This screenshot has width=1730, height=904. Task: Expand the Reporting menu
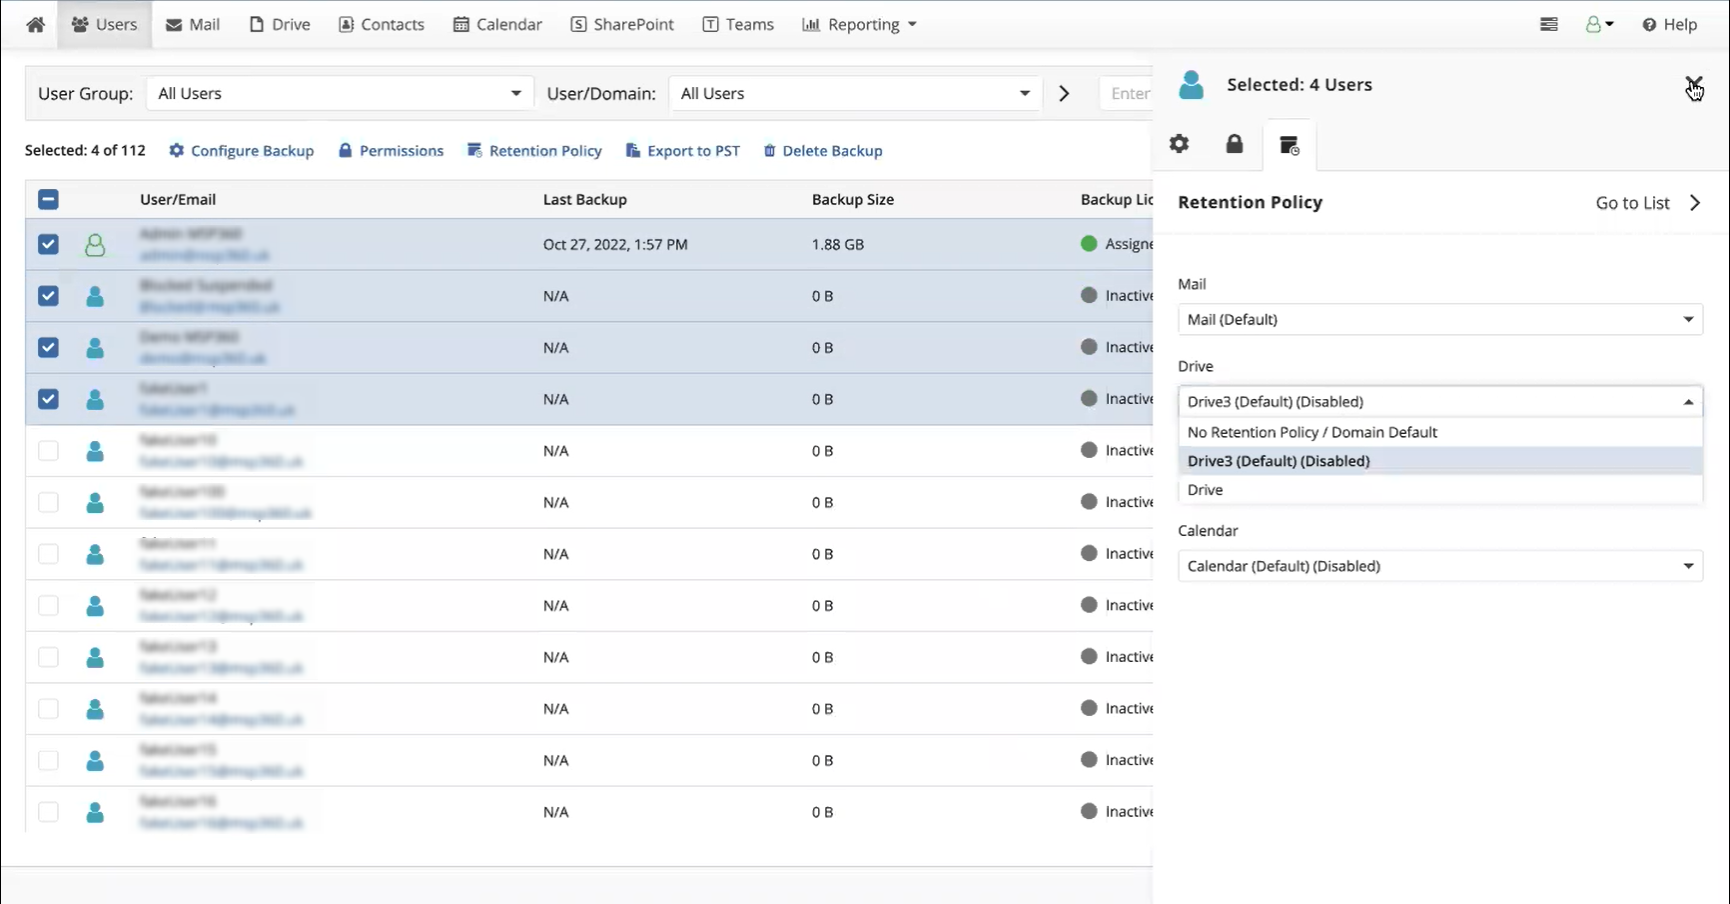click(x=859, y=24)
